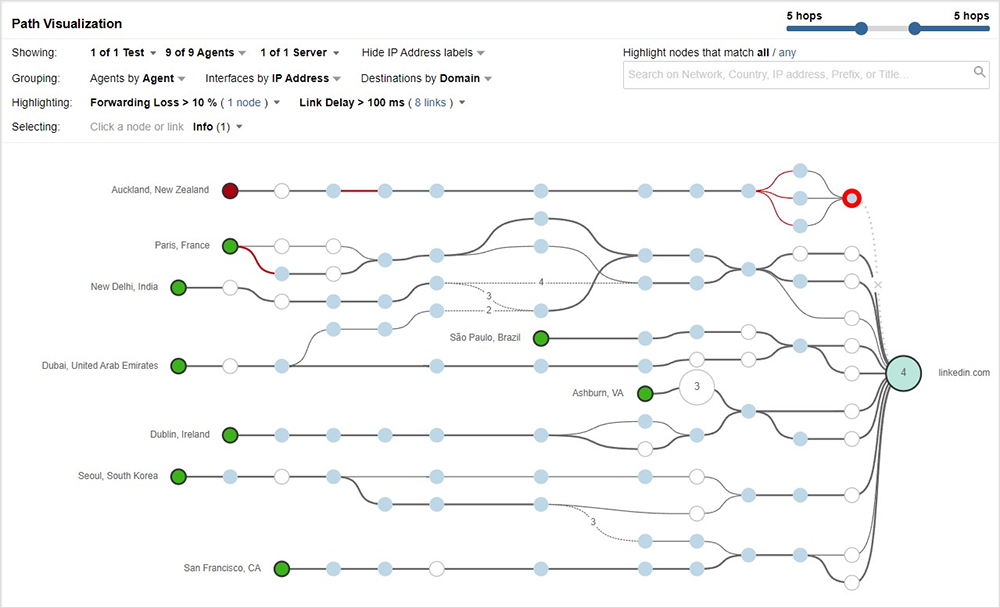The height and width of the screenshot is (608, 1000).
Task: Click the left hops slider handle
Action: 861,28
